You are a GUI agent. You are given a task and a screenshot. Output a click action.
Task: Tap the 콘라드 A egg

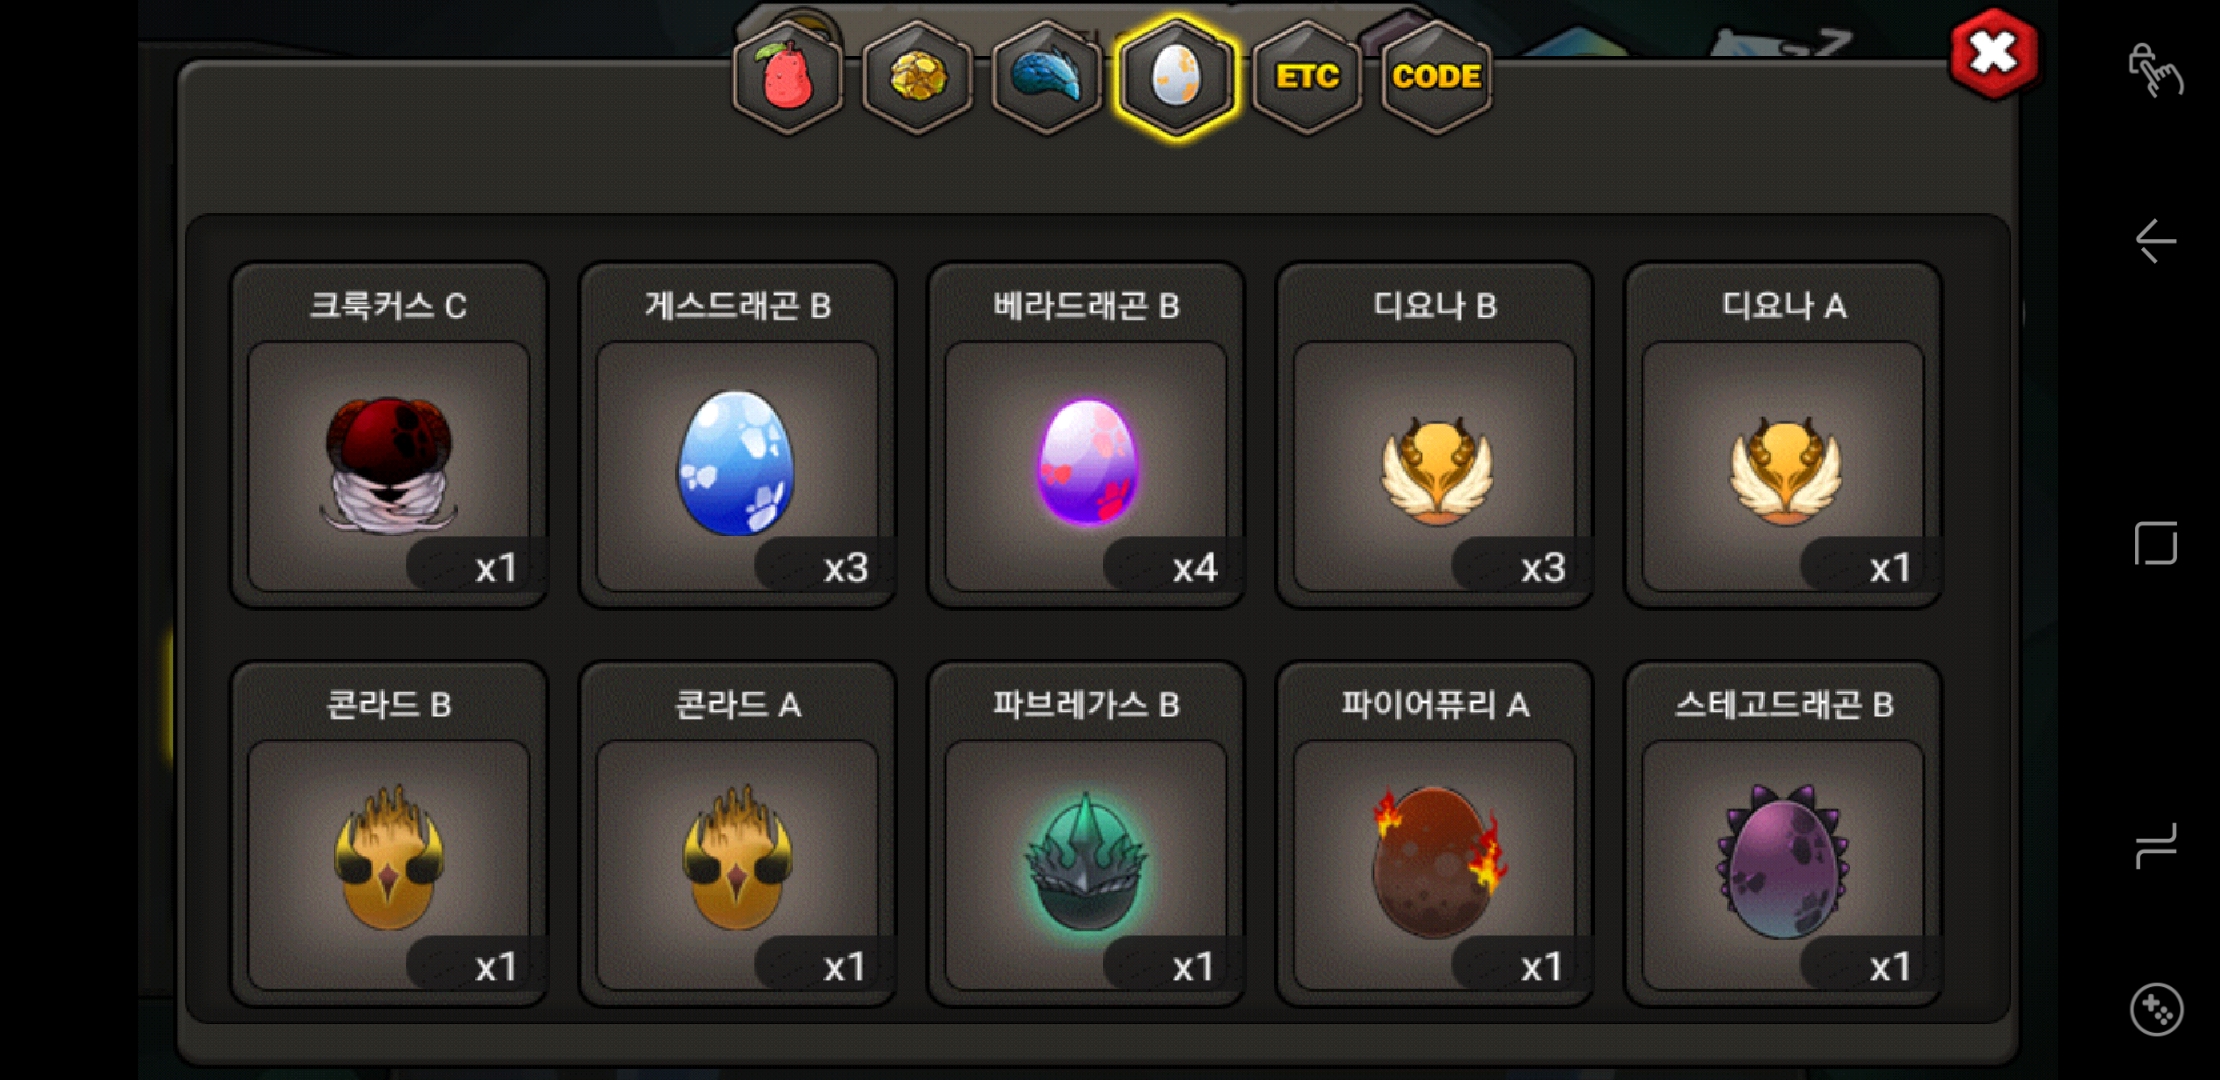[x=737, y=834]
